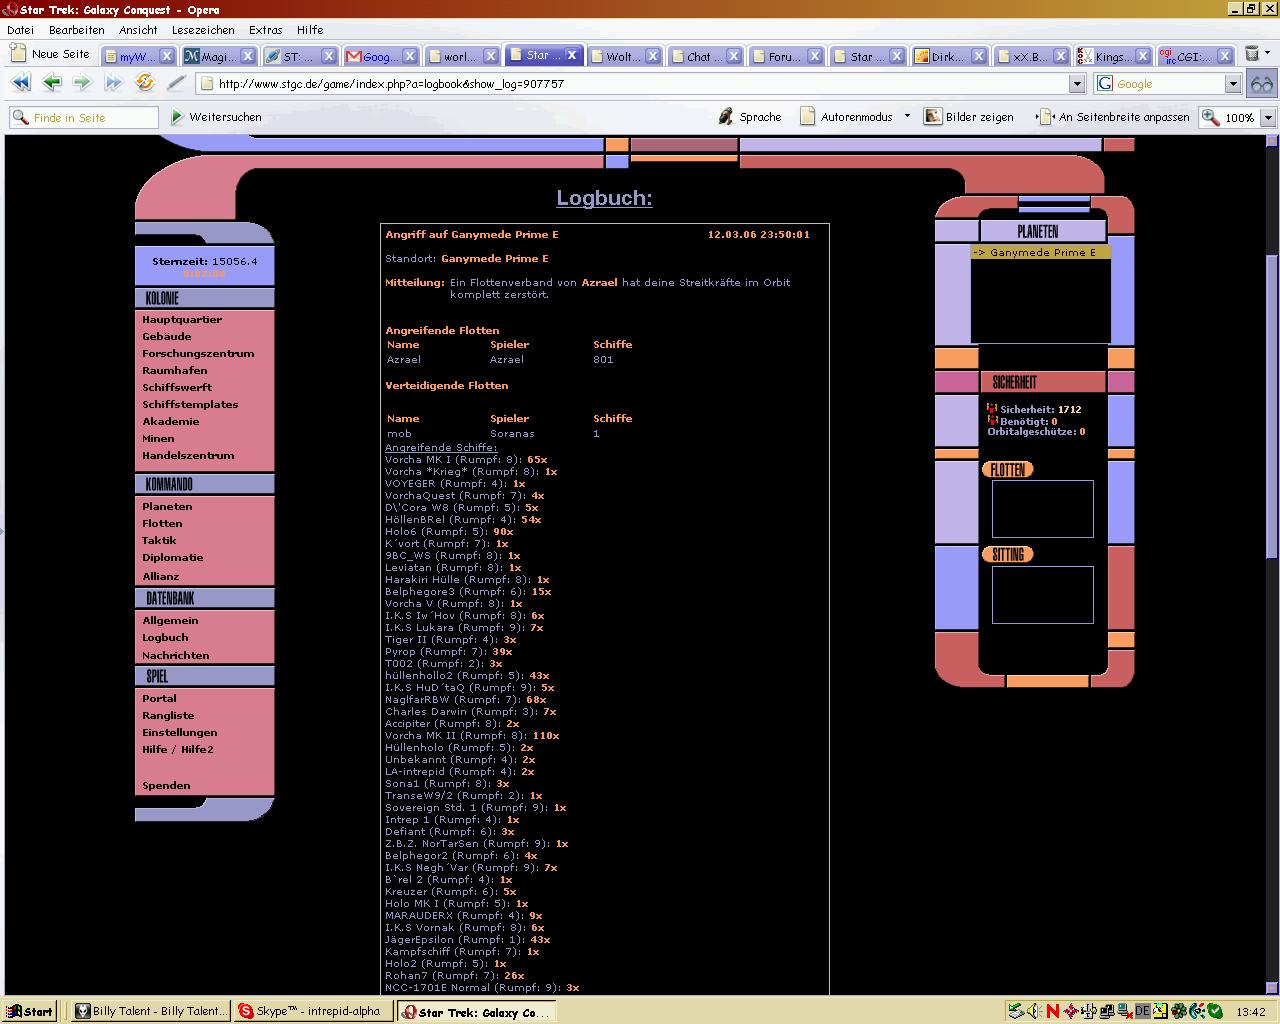This screenshot has width=1280, height=1024.
Task: Click the browser Back arrow button
Action: tap(51, 84)
